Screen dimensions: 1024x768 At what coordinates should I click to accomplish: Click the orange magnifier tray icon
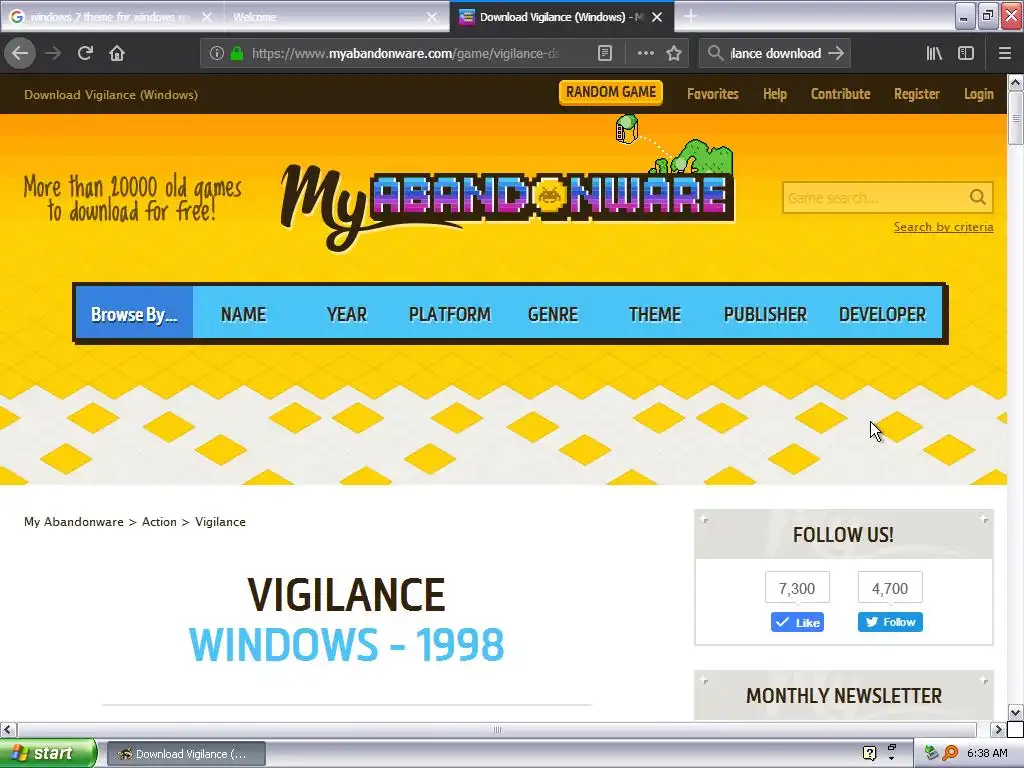(950, 753)
